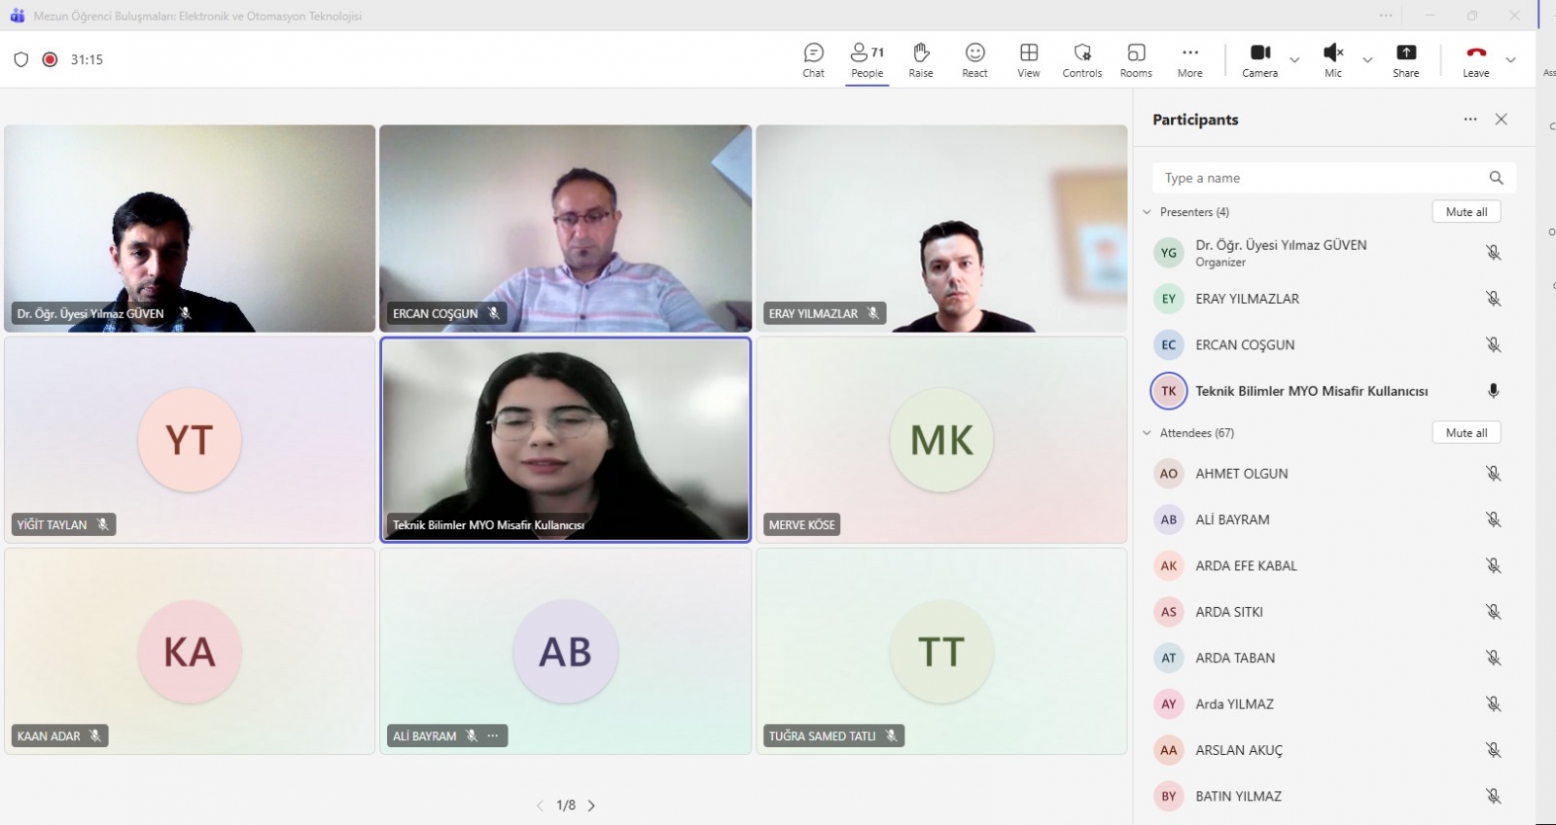Toggle the Camera on or off

[x=1259, y=59]
